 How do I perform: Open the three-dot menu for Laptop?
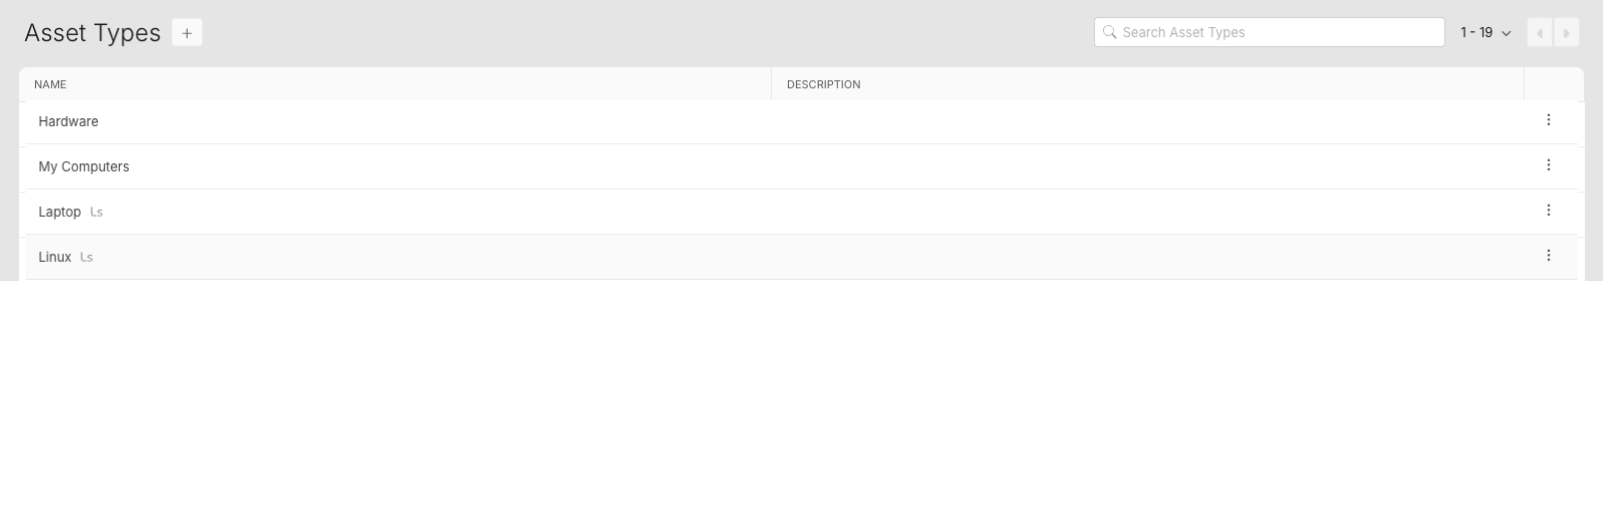[x=1548, y=210]
